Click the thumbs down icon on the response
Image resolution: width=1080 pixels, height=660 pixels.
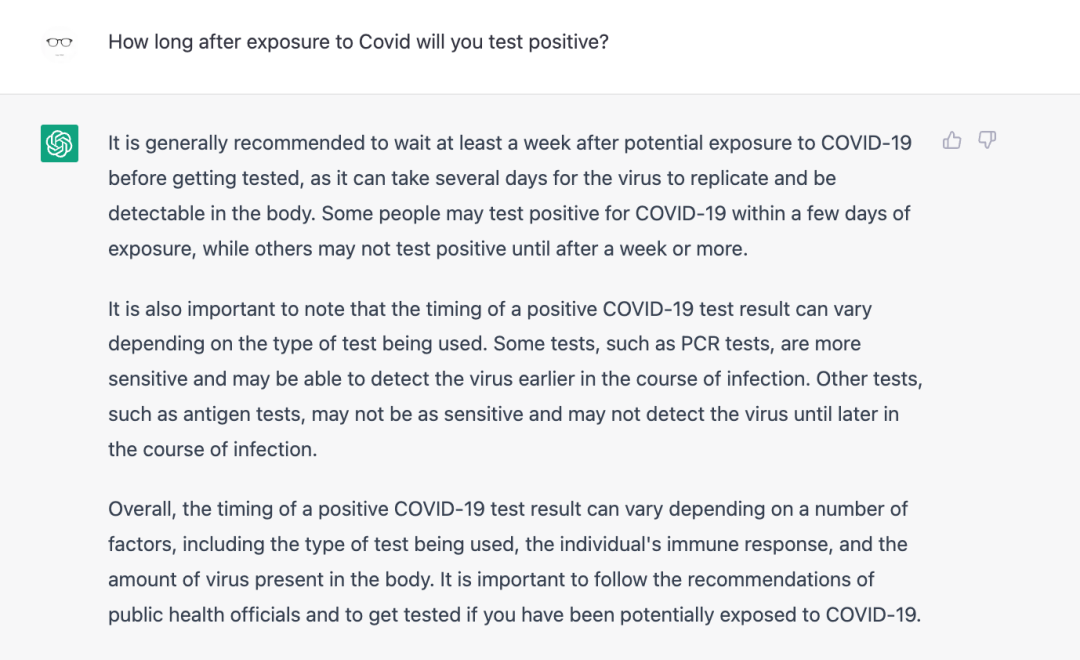(x=987, y=141)
